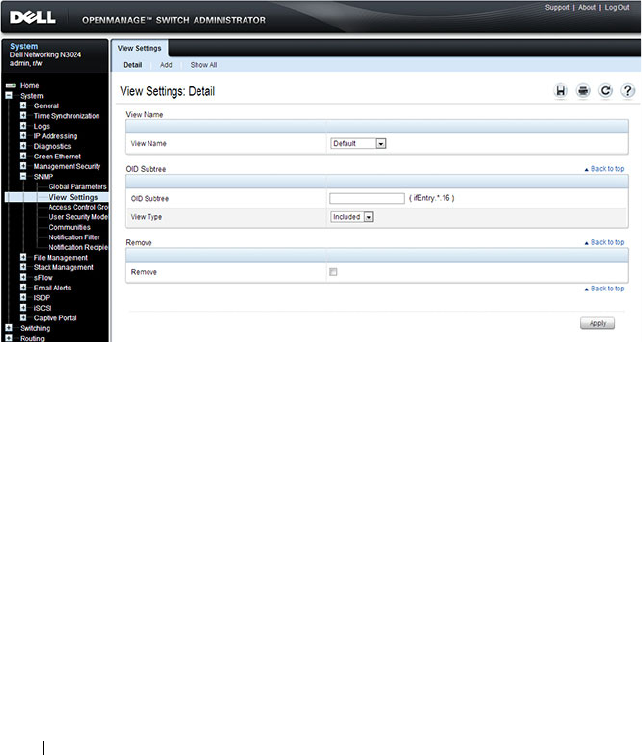This screenshot has height=755, width=642.
Task: Switch to the Add sub-tab
Action: pos(166,65)
